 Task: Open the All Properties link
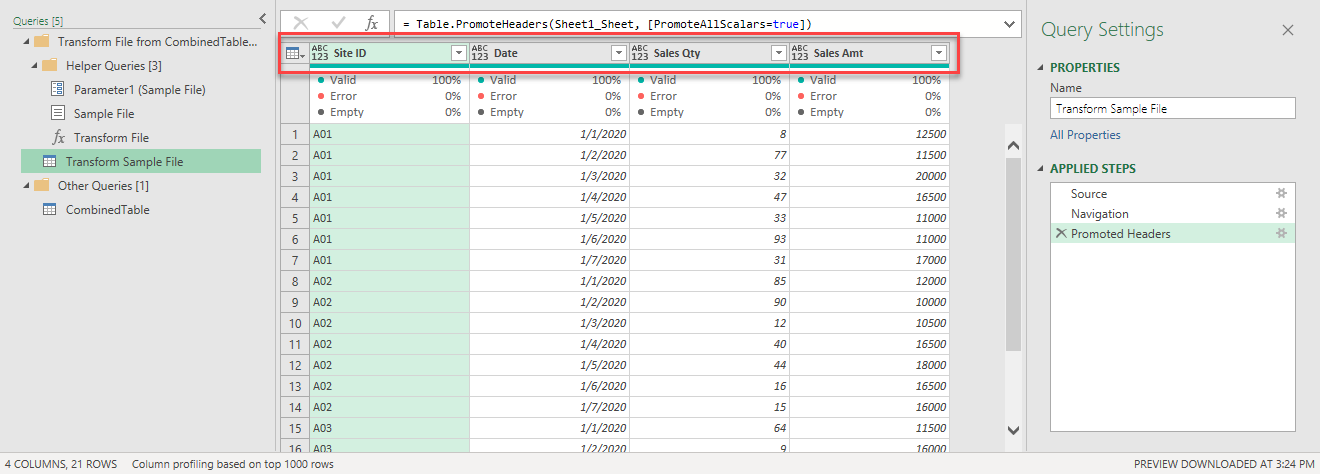[1085, 135]
